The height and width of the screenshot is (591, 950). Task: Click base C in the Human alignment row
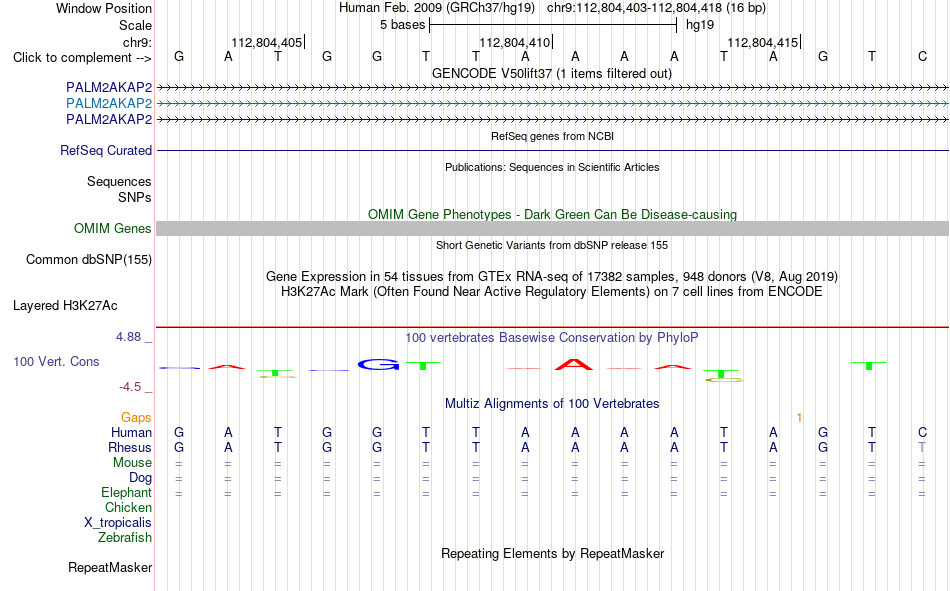click(922, 433)
